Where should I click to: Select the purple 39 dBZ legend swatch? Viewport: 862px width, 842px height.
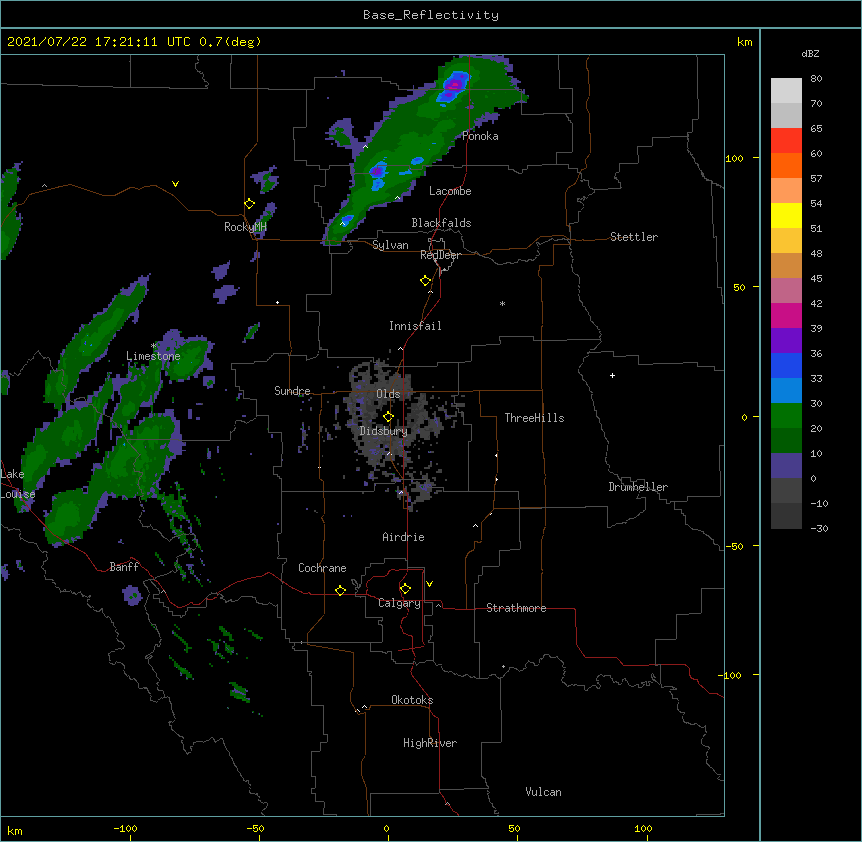(786, 340)
